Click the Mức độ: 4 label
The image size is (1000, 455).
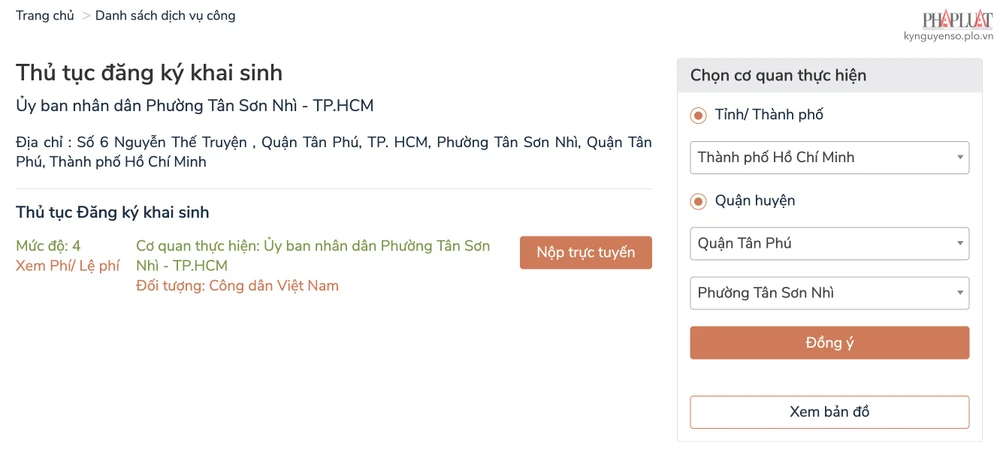tap(48, 246)
